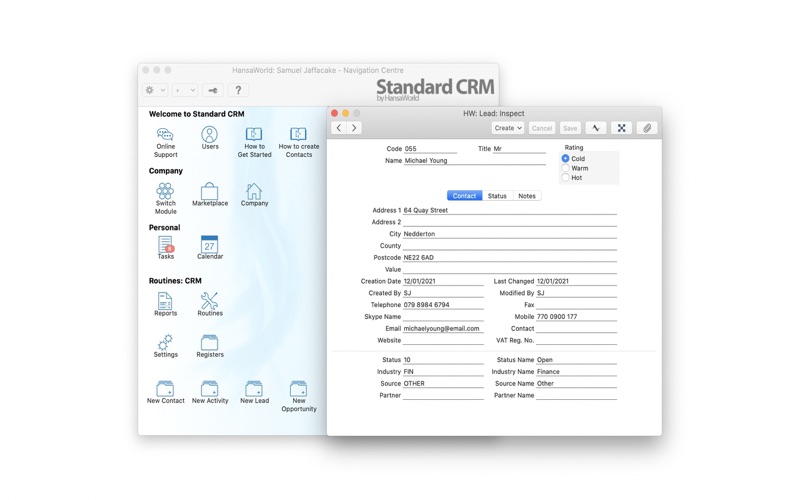Click the City field Nedderton
Screen dimensions: 800x500
click(x=510, y=234)
